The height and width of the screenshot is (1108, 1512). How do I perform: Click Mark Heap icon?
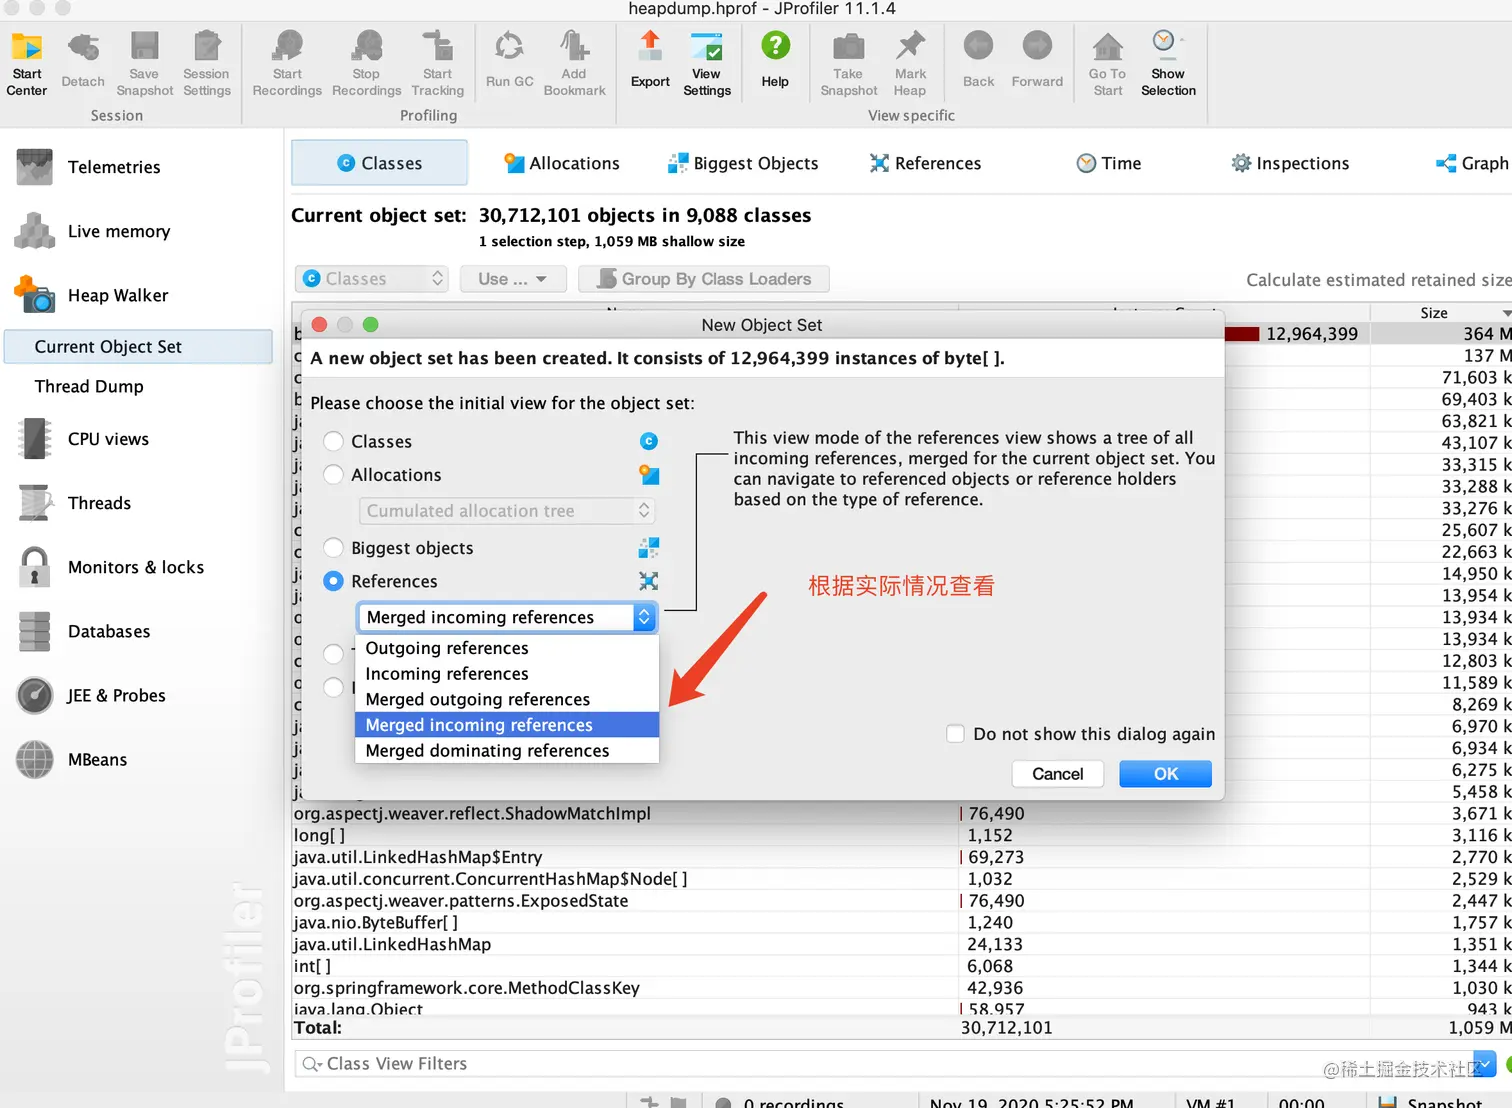pos(910,64)
